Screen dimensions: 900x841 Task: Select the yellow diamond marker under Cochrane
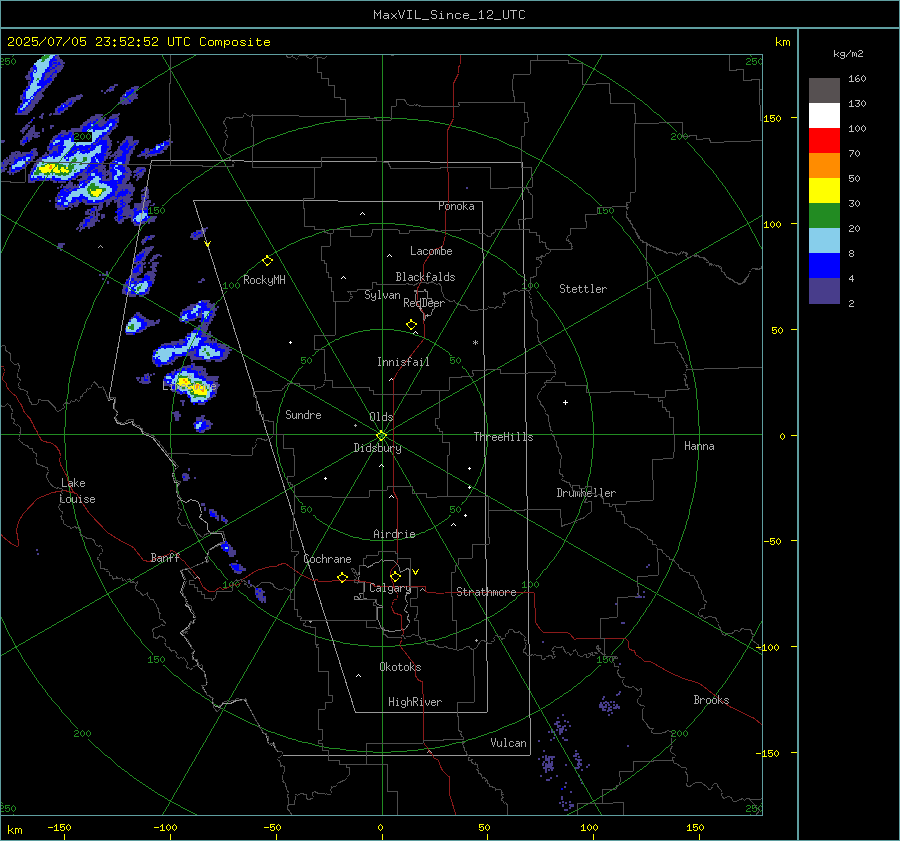(x=342, y=578)
